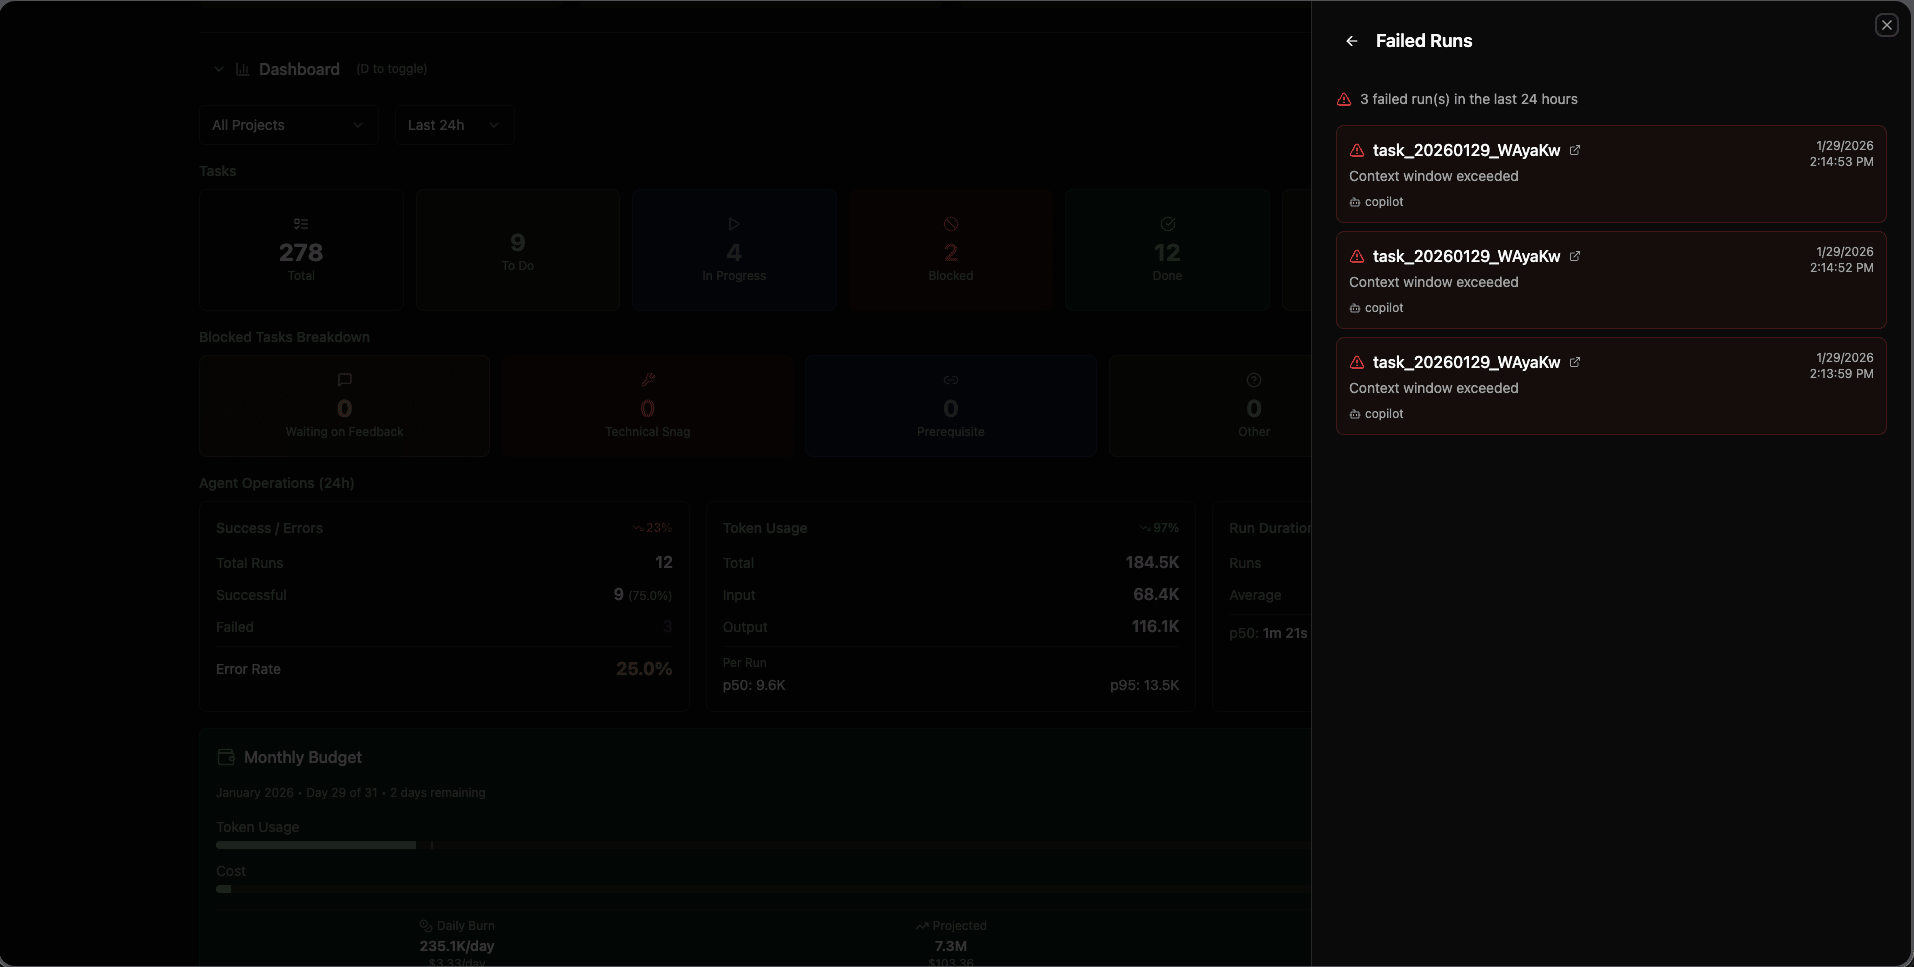The width and height of the screenshot is (1914, 967).
Task: Click the chart icon next to Dashboard
Action: pos(242,69)
